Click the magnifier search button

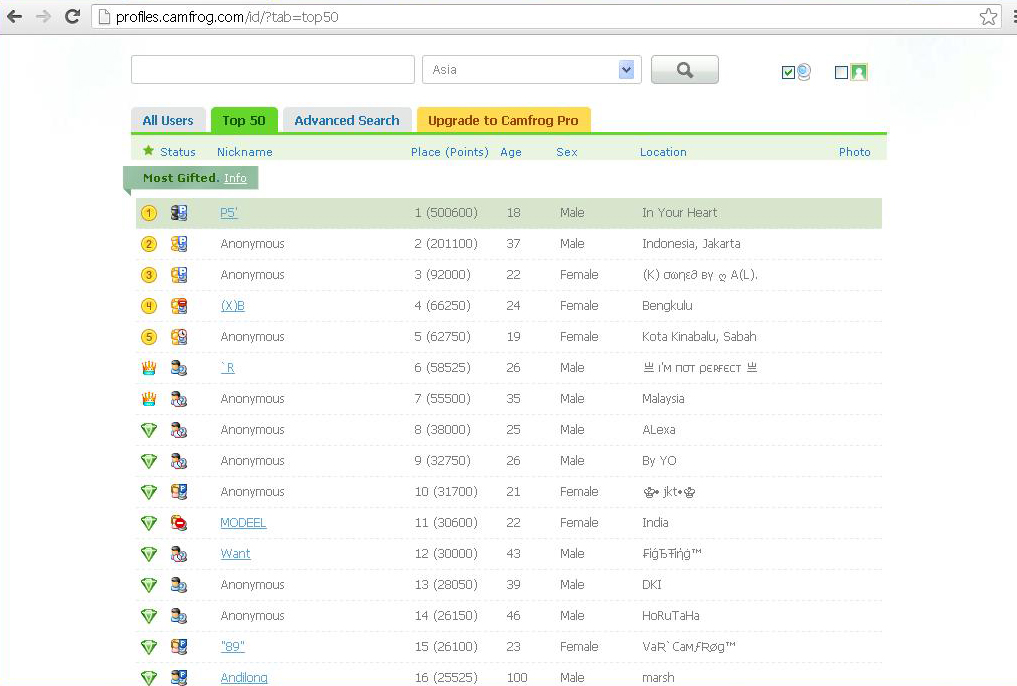coord(685,69)
